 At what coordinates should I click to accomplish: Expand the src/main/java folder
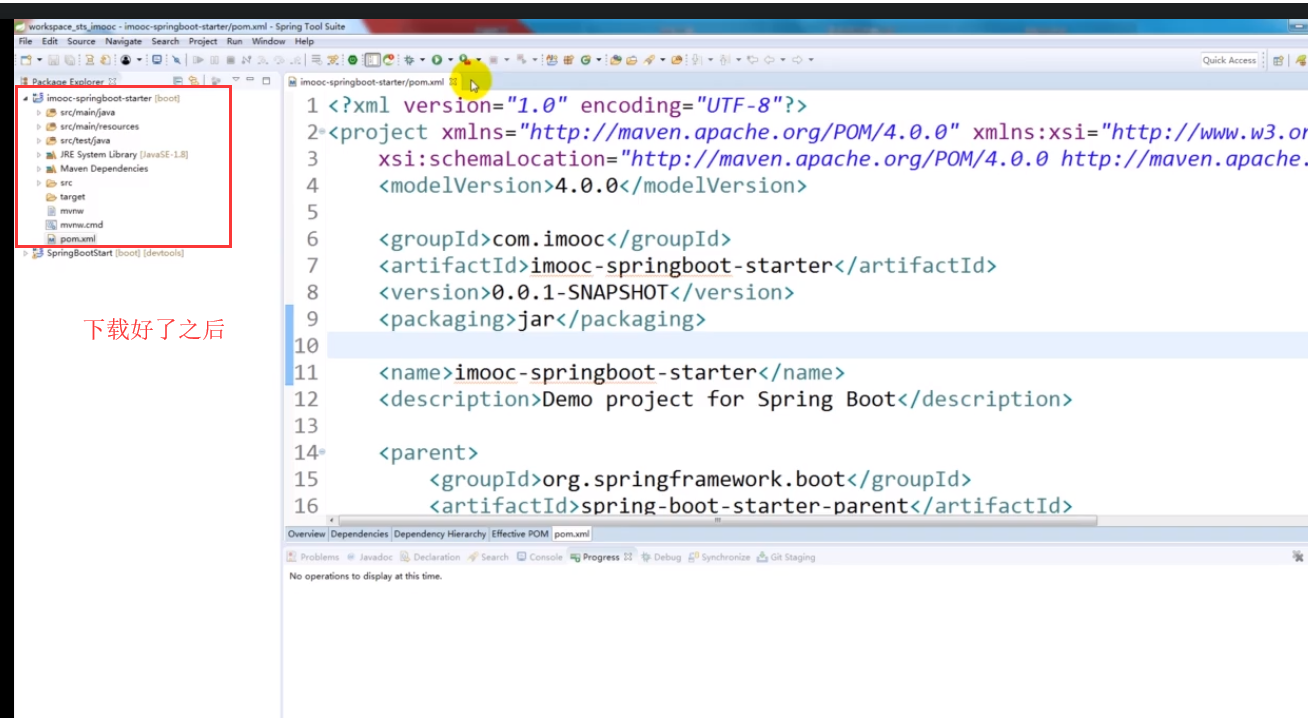39,113
